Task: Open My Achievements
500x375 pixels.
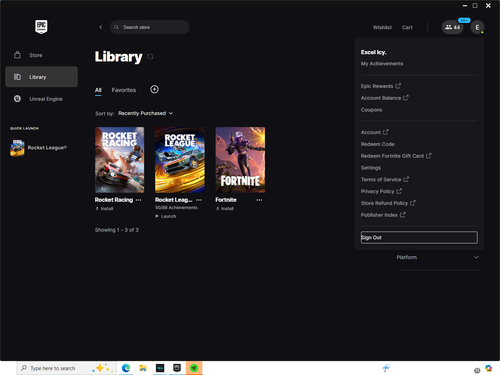Action: [382, 64]
